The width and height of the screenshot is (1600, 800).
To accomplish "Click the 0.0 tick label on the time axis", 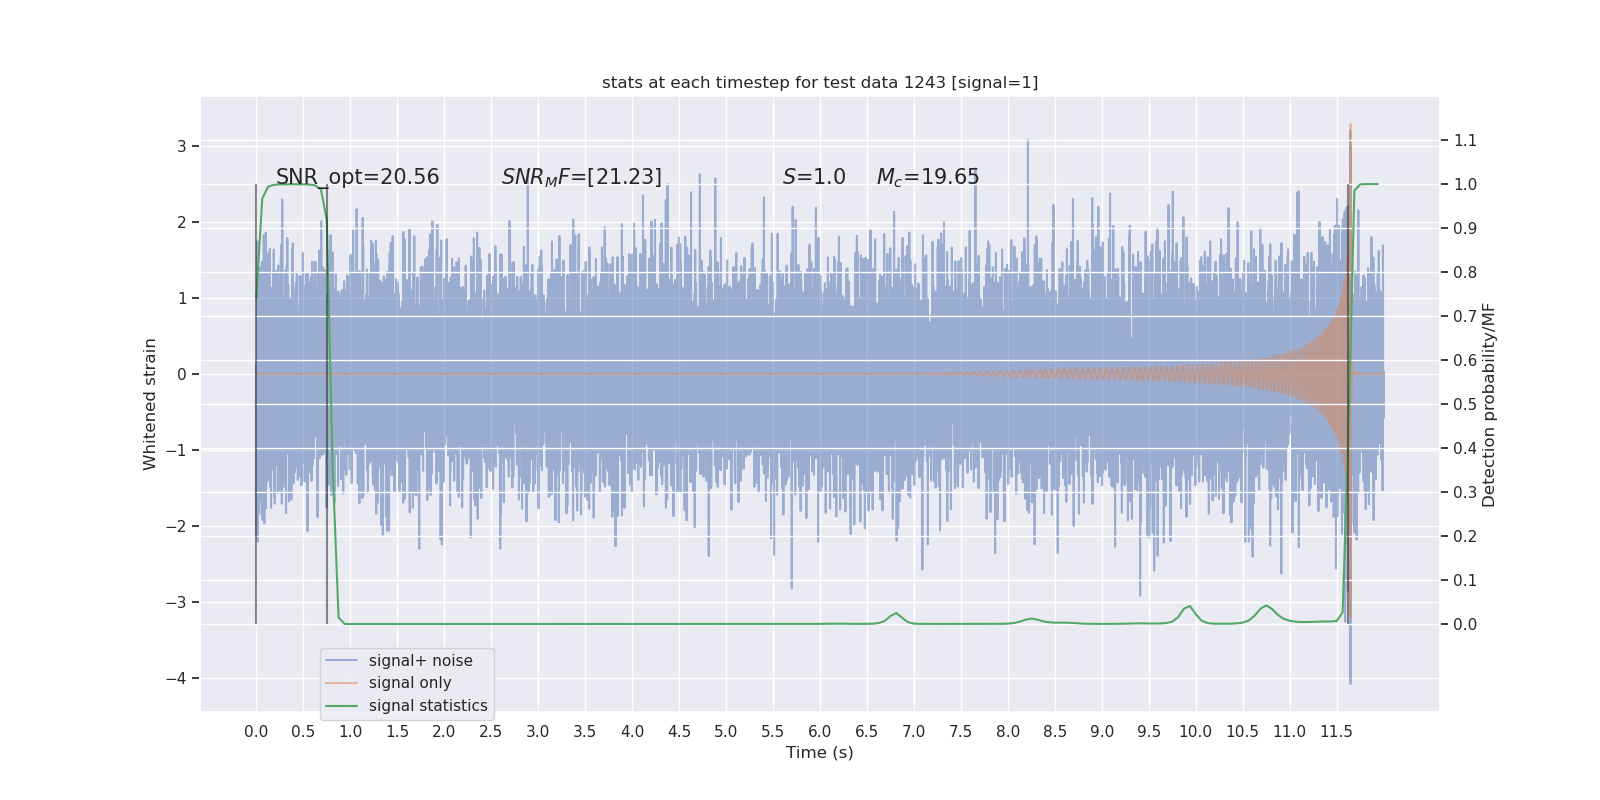I will click(x=256, y=731).
